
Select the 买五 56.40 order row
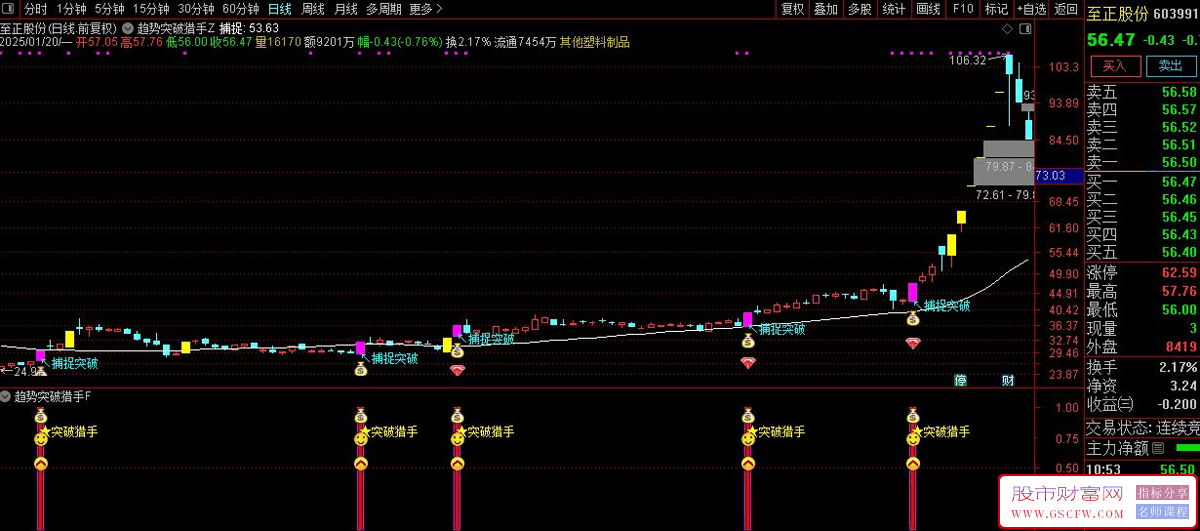click(1142, 251)
